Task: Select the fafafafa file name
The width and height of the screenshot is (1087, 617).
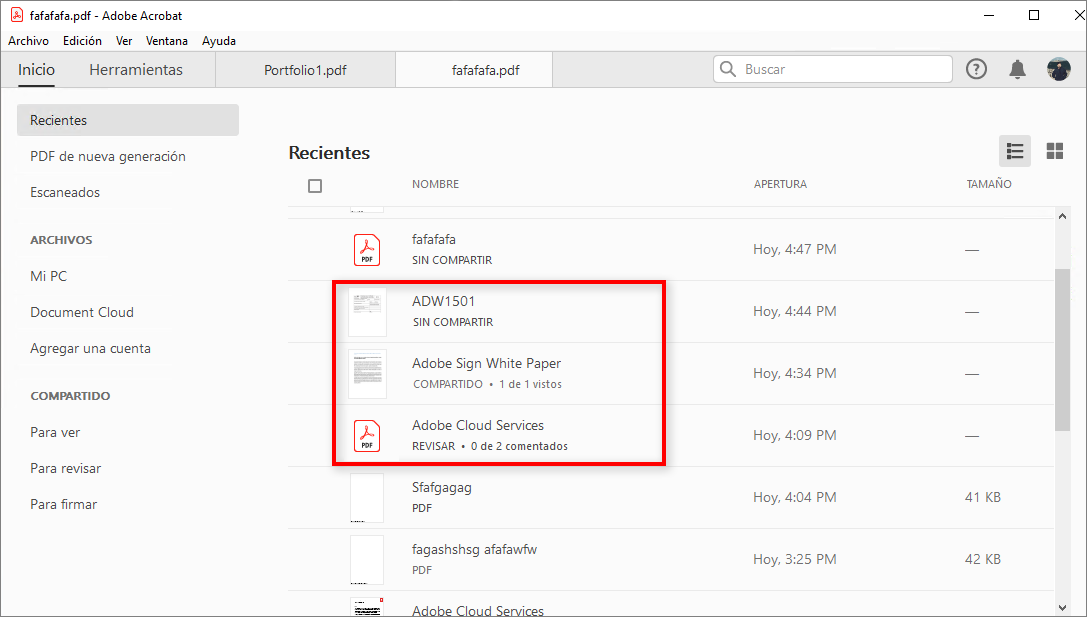Action: tap(434, 240)
